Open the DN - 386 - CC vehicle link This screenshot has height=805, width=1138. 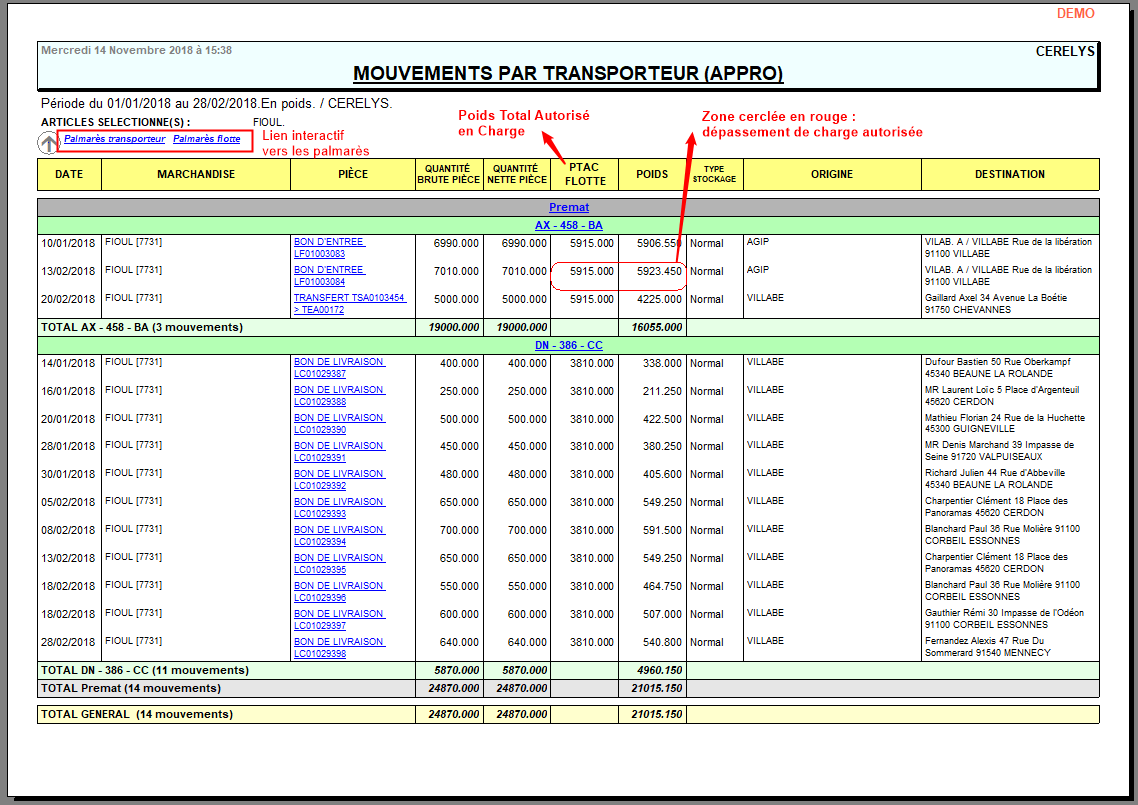tap(568, 345)
